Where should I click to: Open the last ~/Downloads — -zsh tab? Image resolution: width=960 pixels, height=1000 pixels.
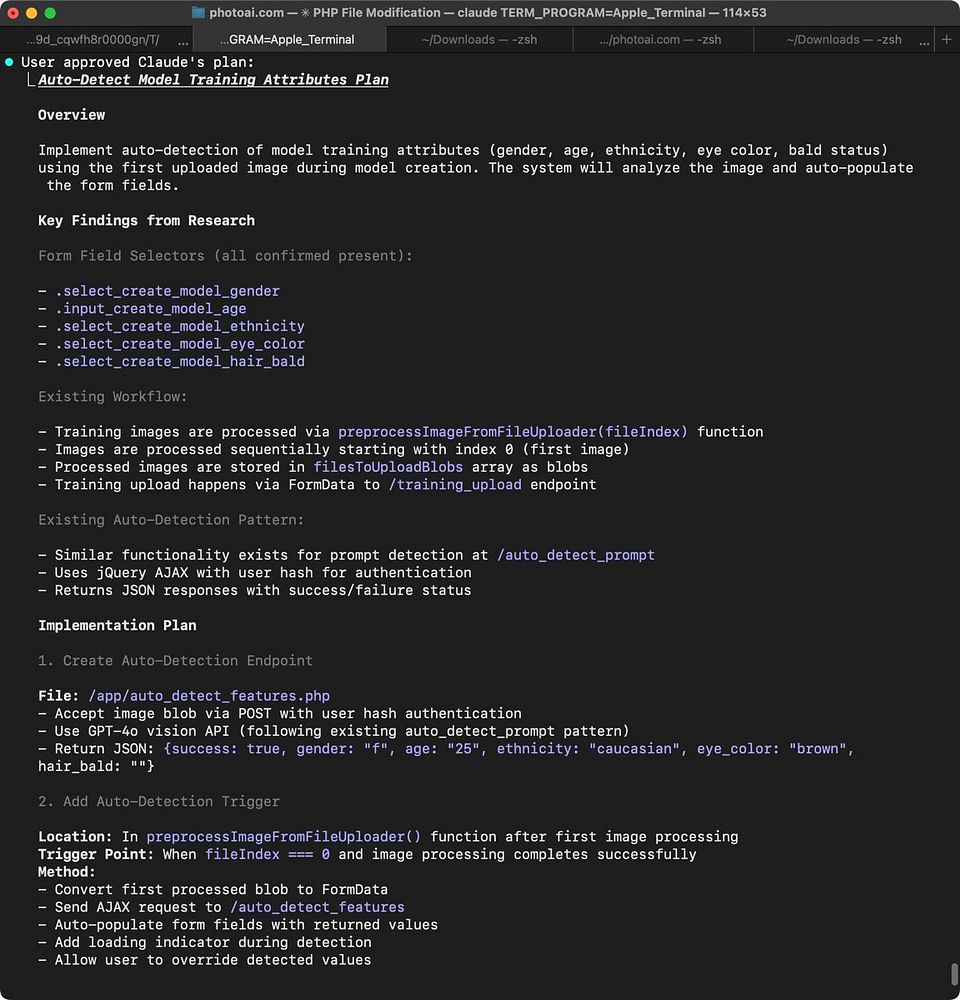coord(843,40)
